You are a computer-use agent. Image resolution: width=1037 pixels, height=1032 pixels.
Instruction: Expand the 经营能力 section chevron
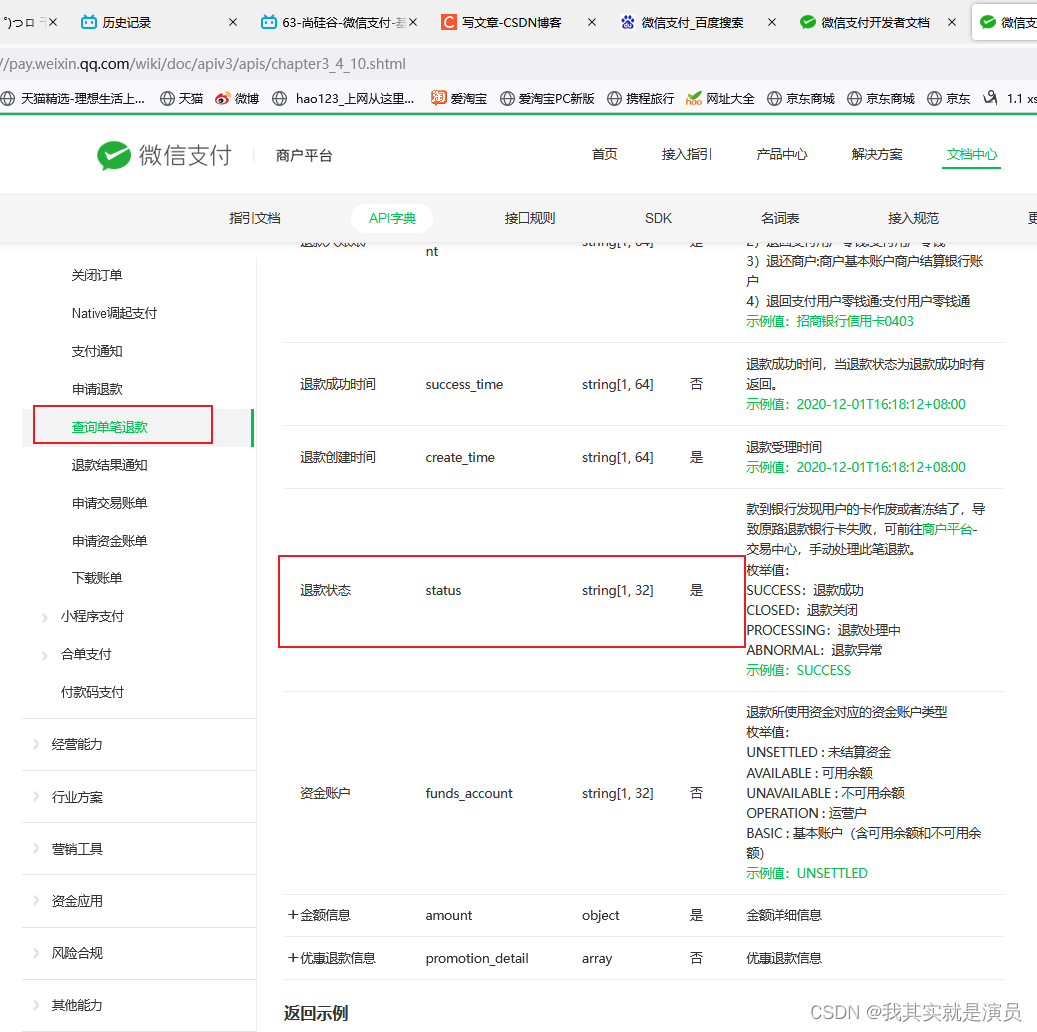pos(36,744)
